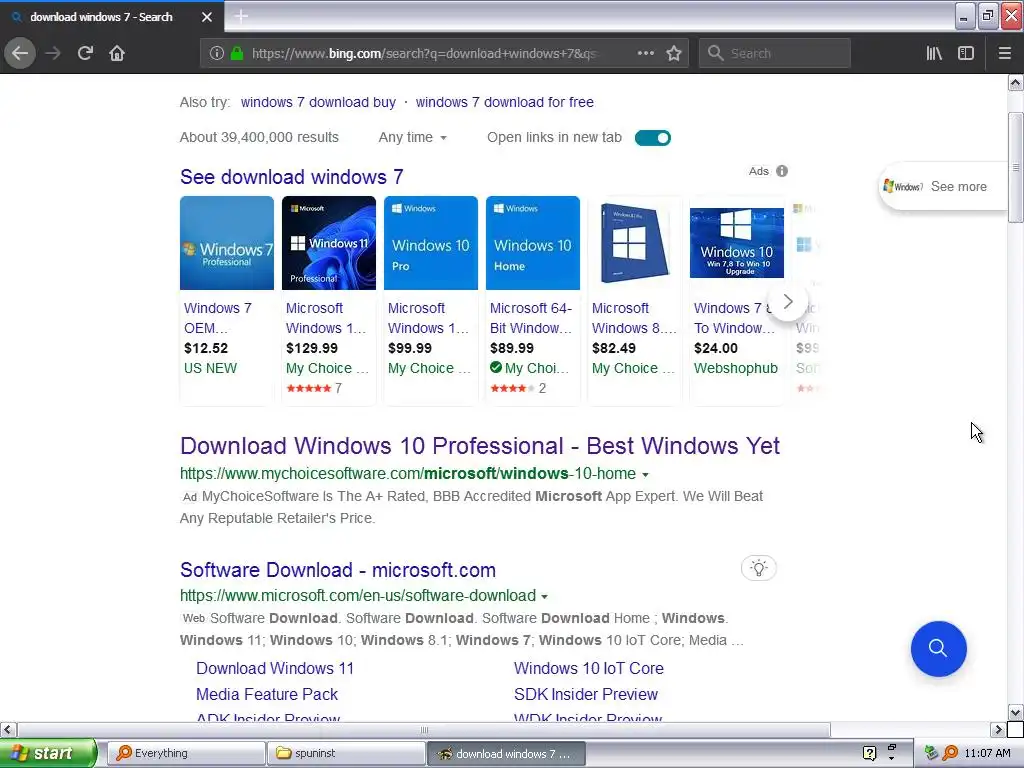Viewport: 1024px width, 768px height.
Task: Open the Firefox hamburger menu
Action: (1004, 53)
